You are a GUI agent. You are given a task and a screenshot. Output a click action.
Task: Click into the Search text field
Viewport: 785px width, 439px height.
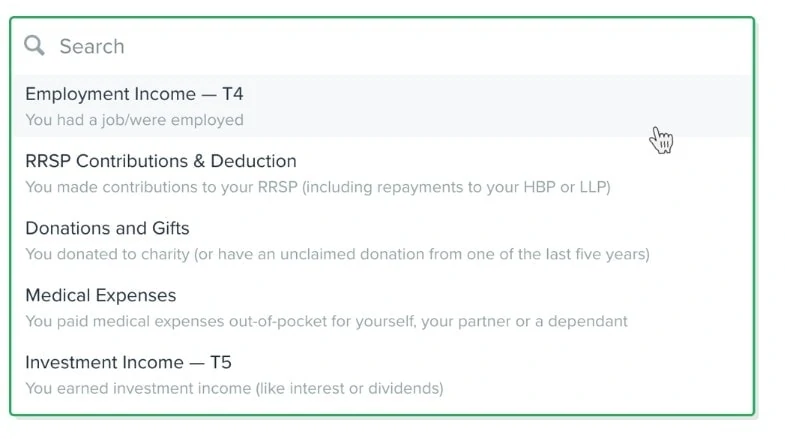(380, 46)
